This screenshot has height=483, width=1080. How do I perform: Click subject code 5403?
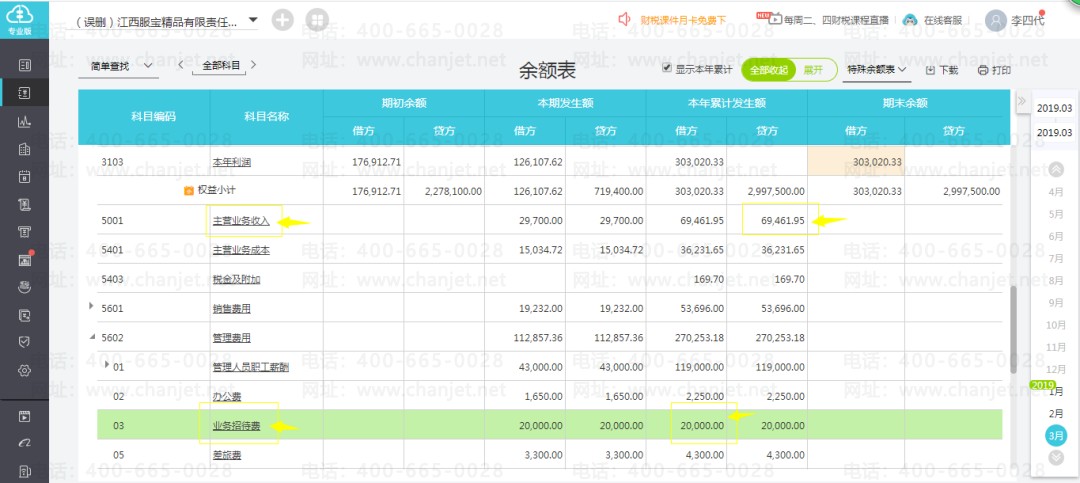112,280
